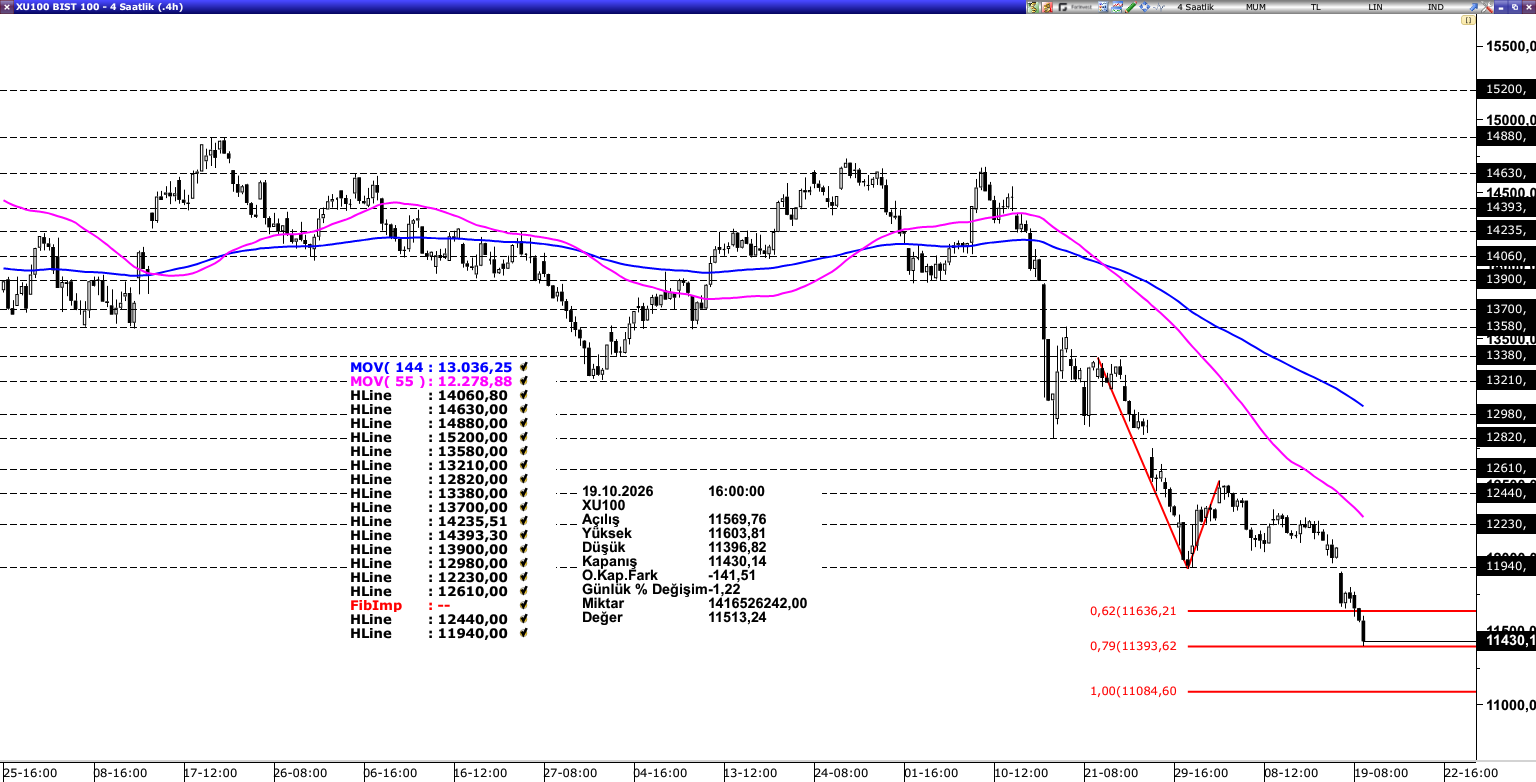Click the 15200, price axis label
The height and width of the screenshot is (782, 1536).
tap(1507, 90)
